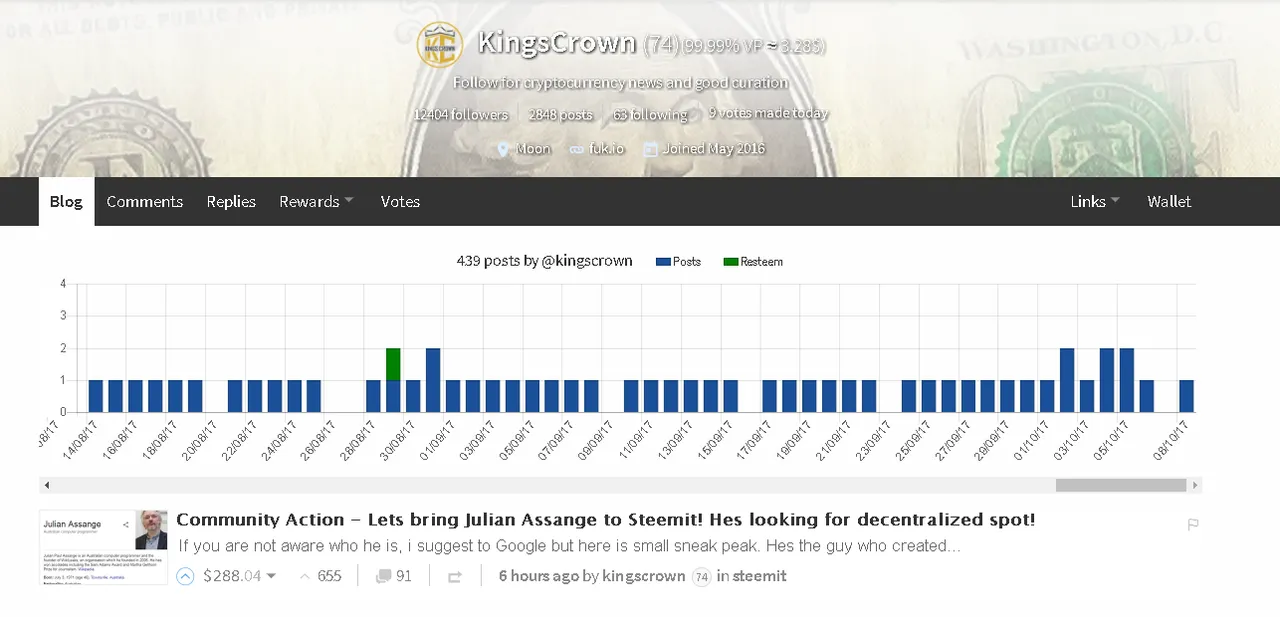Screen dimensions: 1280x617
Task: Resteem the Julian Assange post via arrow icon
Action: coord(455,577)
